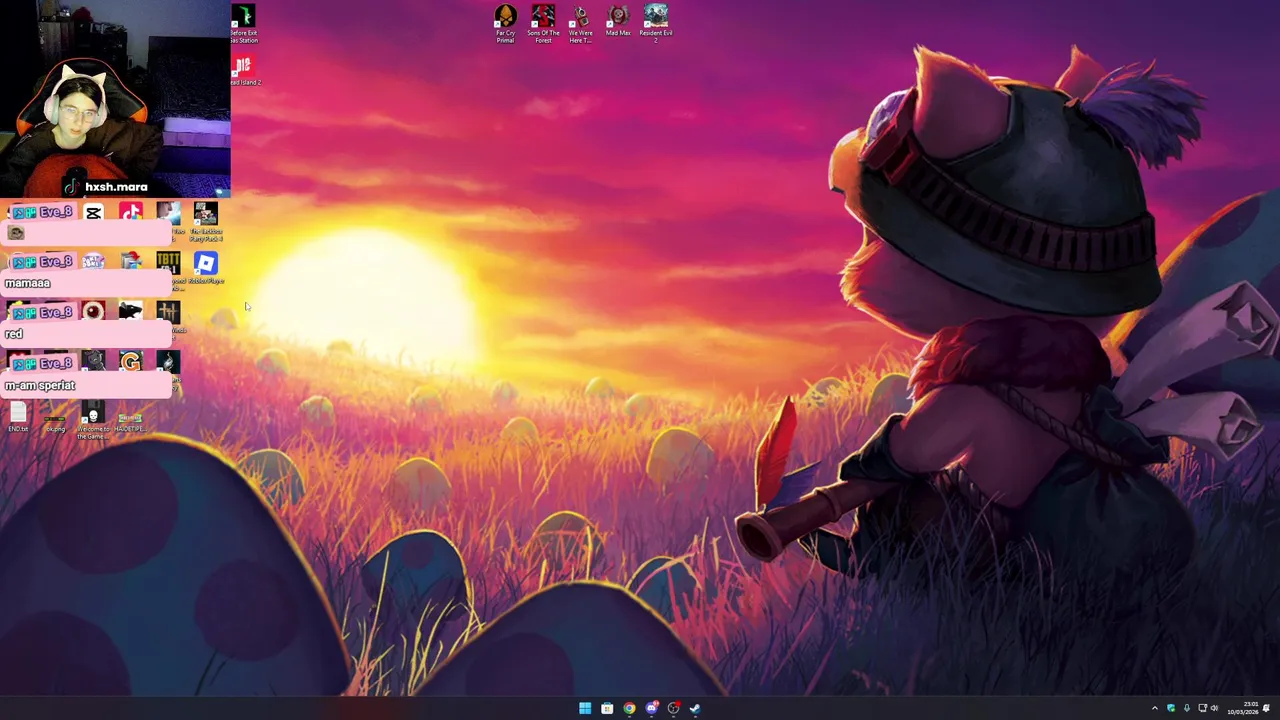Viewport: 1280px width, 720px height.
Task: Open the Welcome to the Game shortcut
Action: [x=93, y=422]
